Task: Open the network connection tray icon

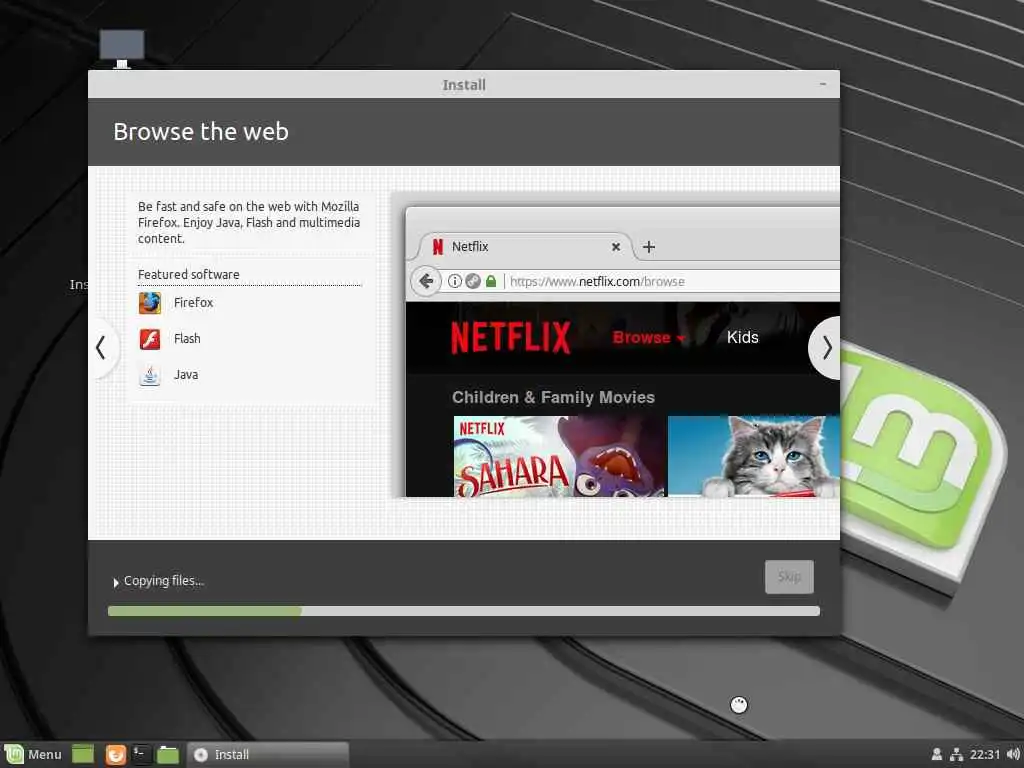Action: point(956,754)
